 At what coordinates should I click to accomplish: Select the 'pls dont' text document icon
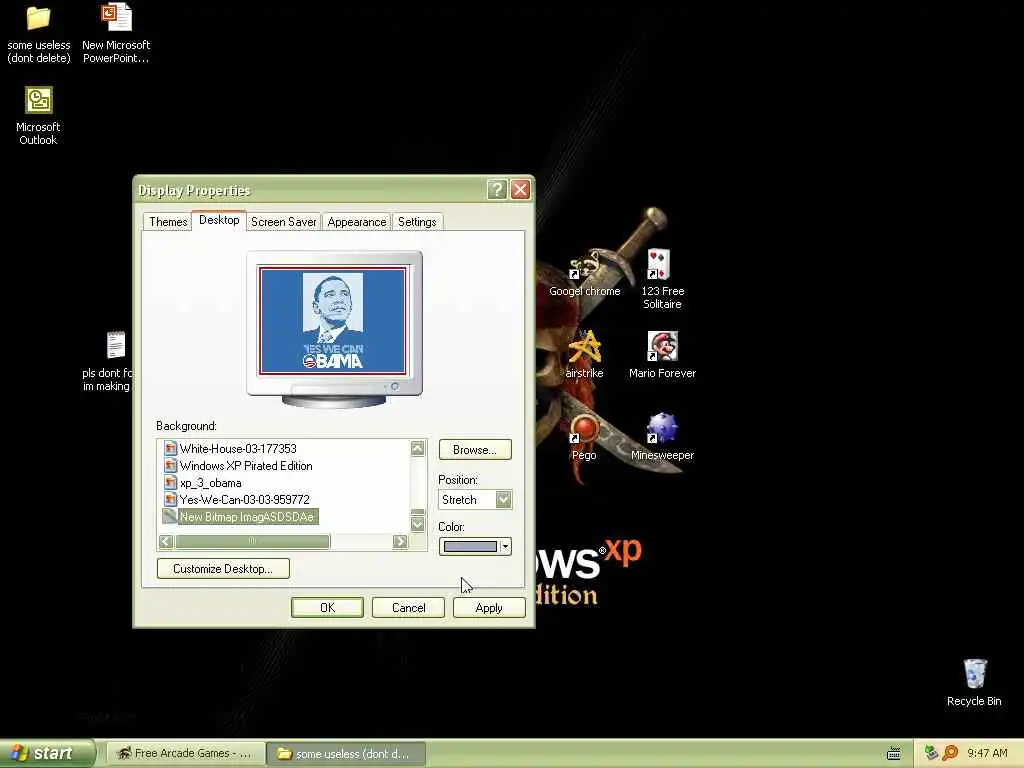click(x=116, y=345)
